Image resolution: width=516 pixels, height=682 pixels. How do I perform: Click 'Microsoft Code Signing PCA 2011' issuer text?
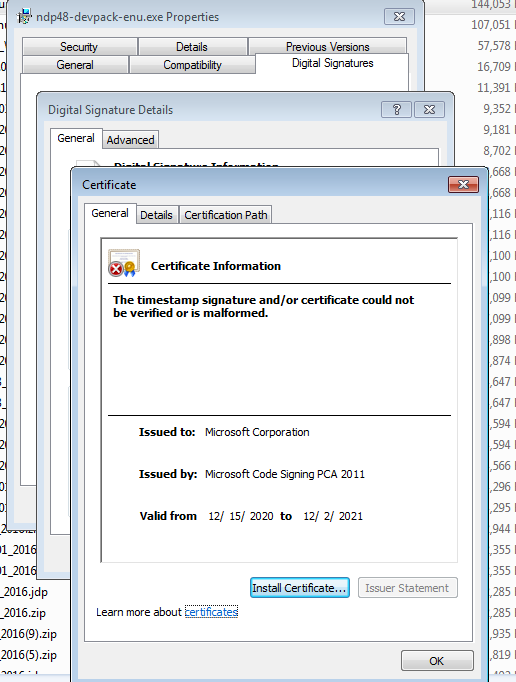pos(285,474)
